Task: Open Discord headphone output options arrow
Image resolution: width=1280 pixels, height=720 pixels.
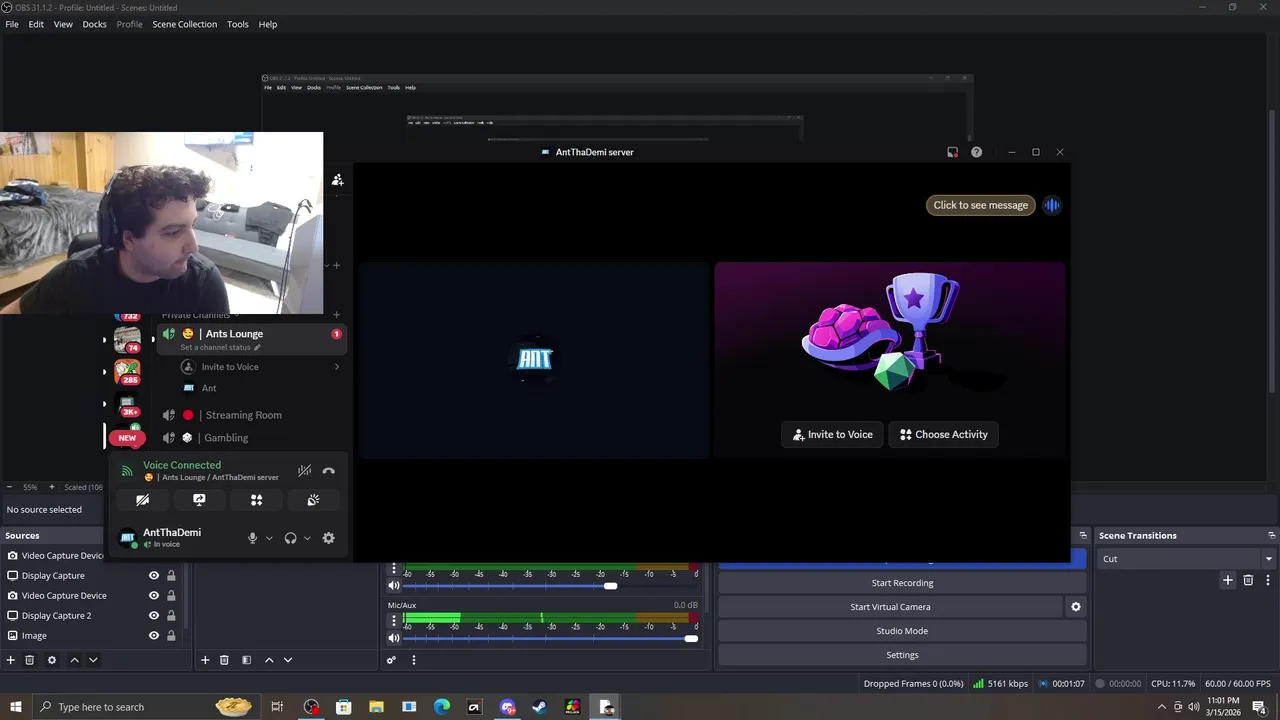Action: coord(307,538)
